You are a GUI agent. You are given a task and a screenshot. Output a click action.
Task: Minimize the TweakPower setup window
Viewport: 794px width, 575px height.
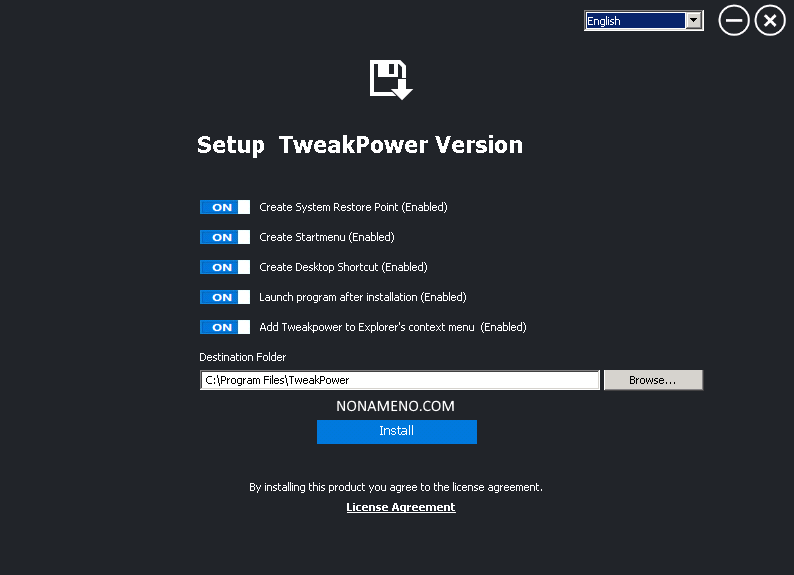733,21
